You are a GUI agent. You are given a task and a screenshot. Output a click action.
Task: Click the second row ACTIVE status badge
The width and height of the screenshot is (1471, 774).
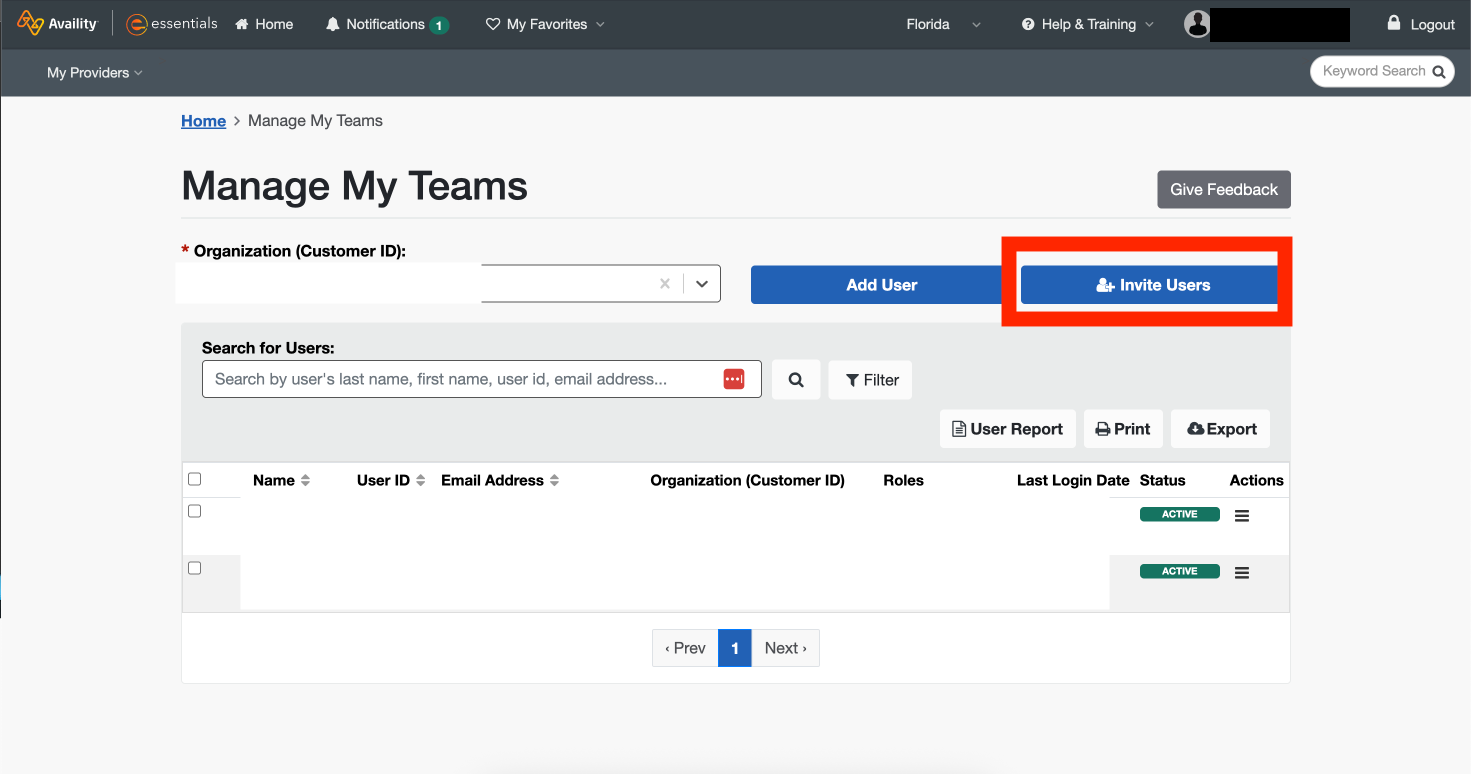(1180, 571)
